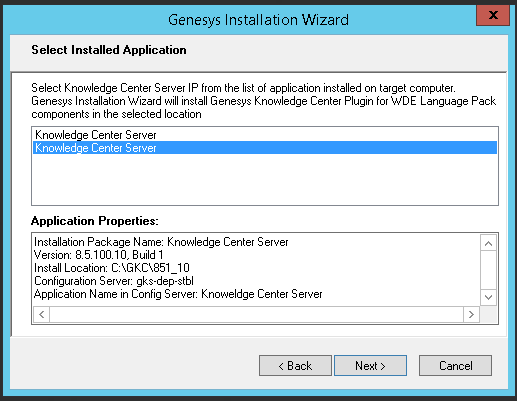Viewport: 517px width, 401px height.
Task: Select the highlighted Knowledge Center Server entry
Action: coord(265,148)
